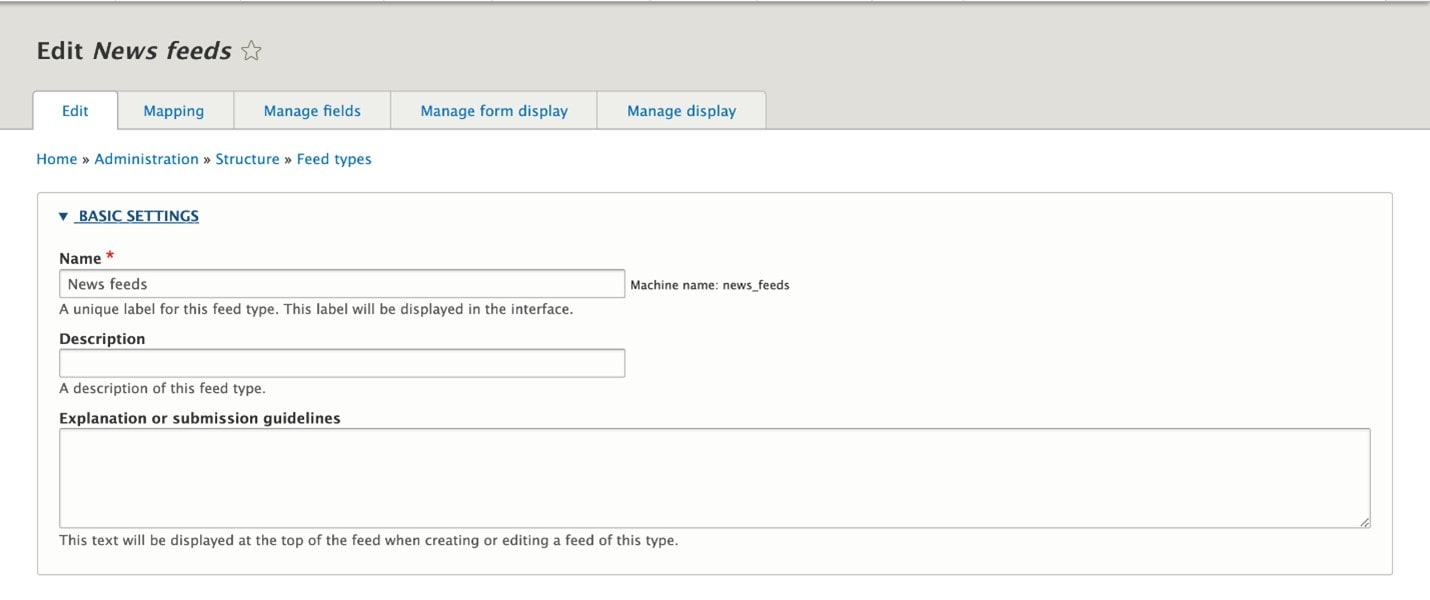Click the Description field label
The height and width of the screenshot is (600, 1430).
102,339
